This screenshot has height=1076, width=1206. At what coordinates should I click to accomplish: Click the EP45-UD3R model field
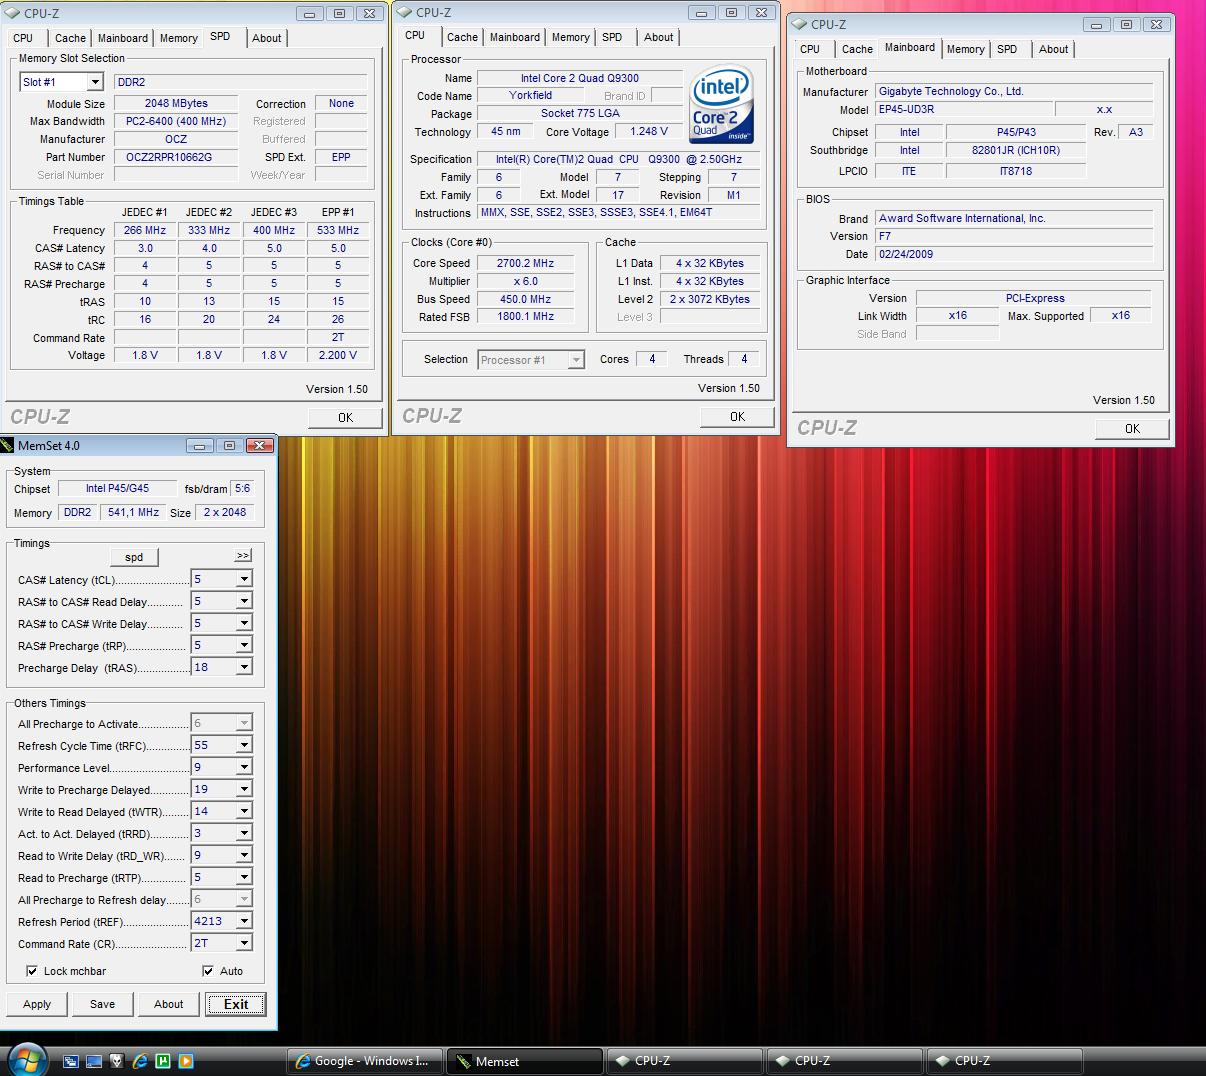(x=964, y=109)
